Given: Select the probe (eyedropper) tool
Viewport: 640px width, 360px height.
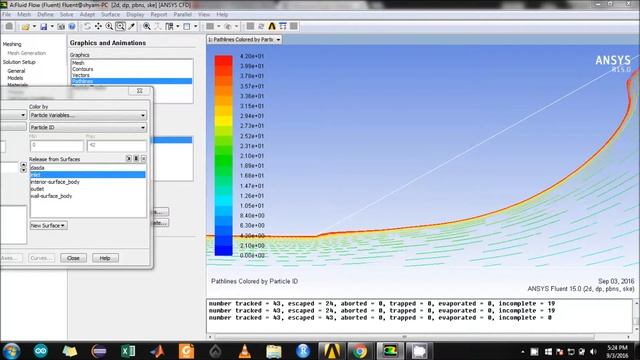Looking at the screenshot, I should click(131, 27).
